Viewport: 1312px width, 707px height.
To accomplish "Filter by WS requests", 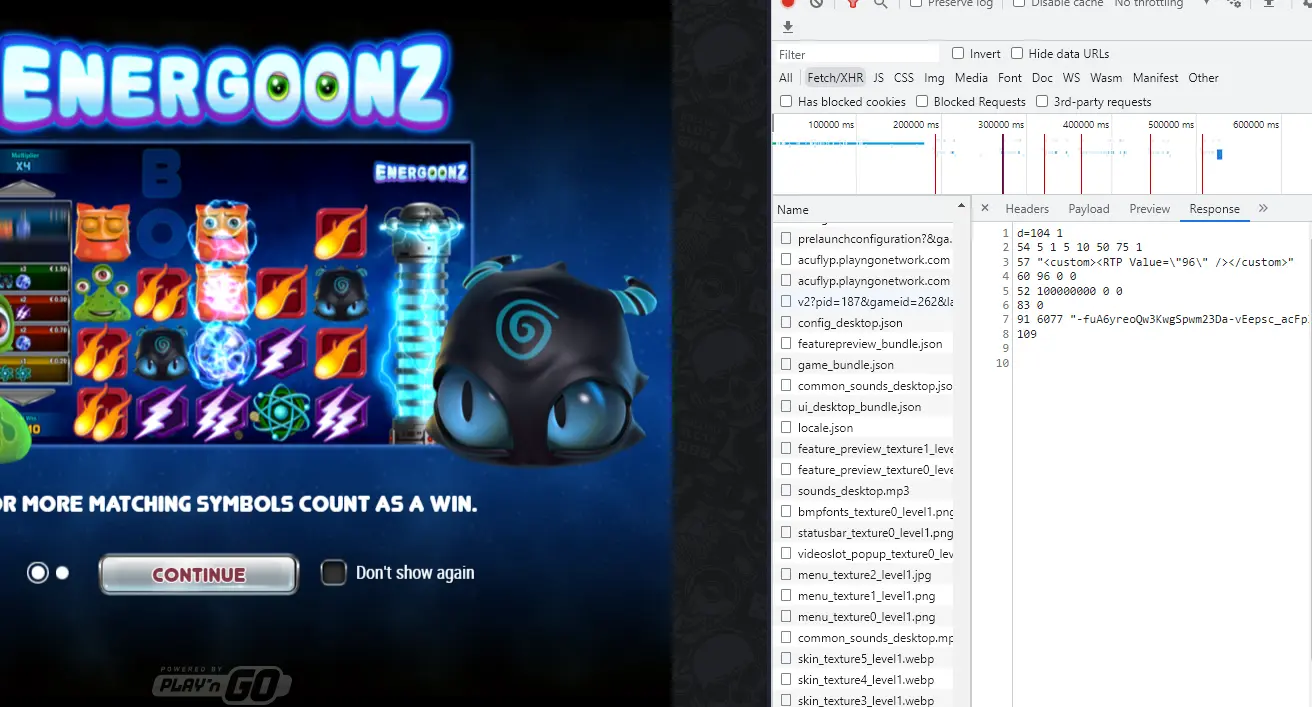I will coord(1071,77).
